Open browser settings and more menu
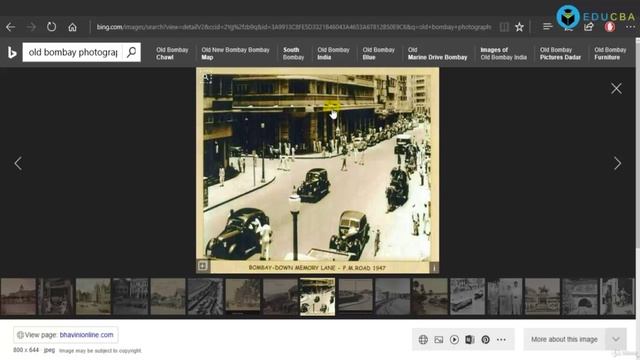The width and height of the screenshot is (640, 360). [x=630, y=27]
